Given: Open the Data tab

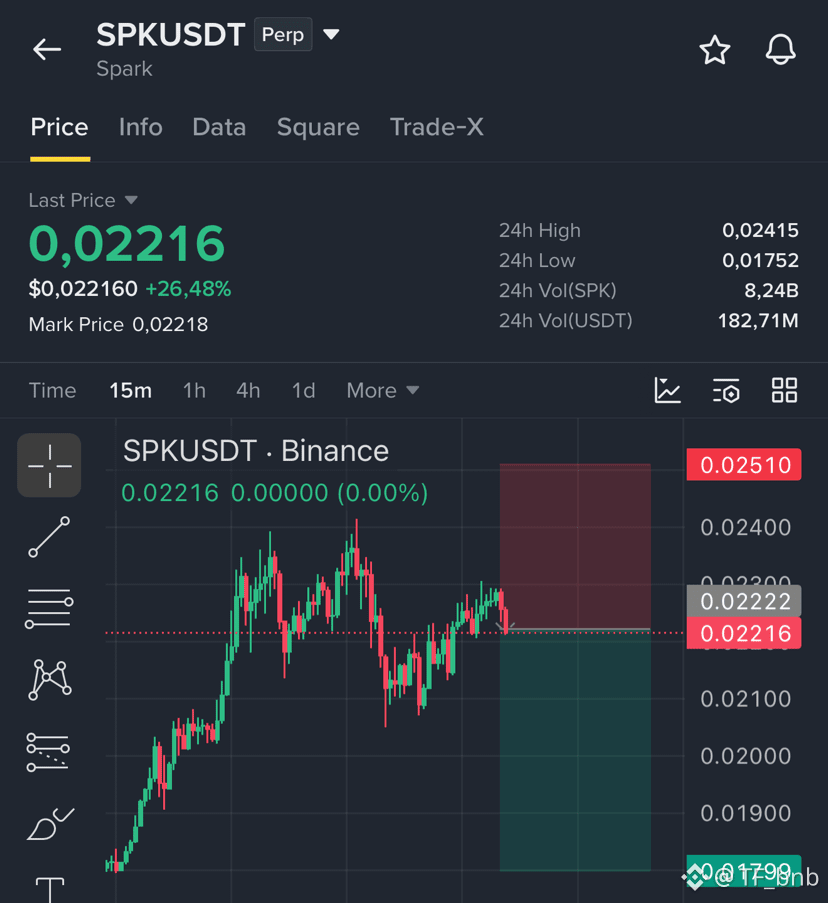Looking at the screenshot, I should click(219, 127).
